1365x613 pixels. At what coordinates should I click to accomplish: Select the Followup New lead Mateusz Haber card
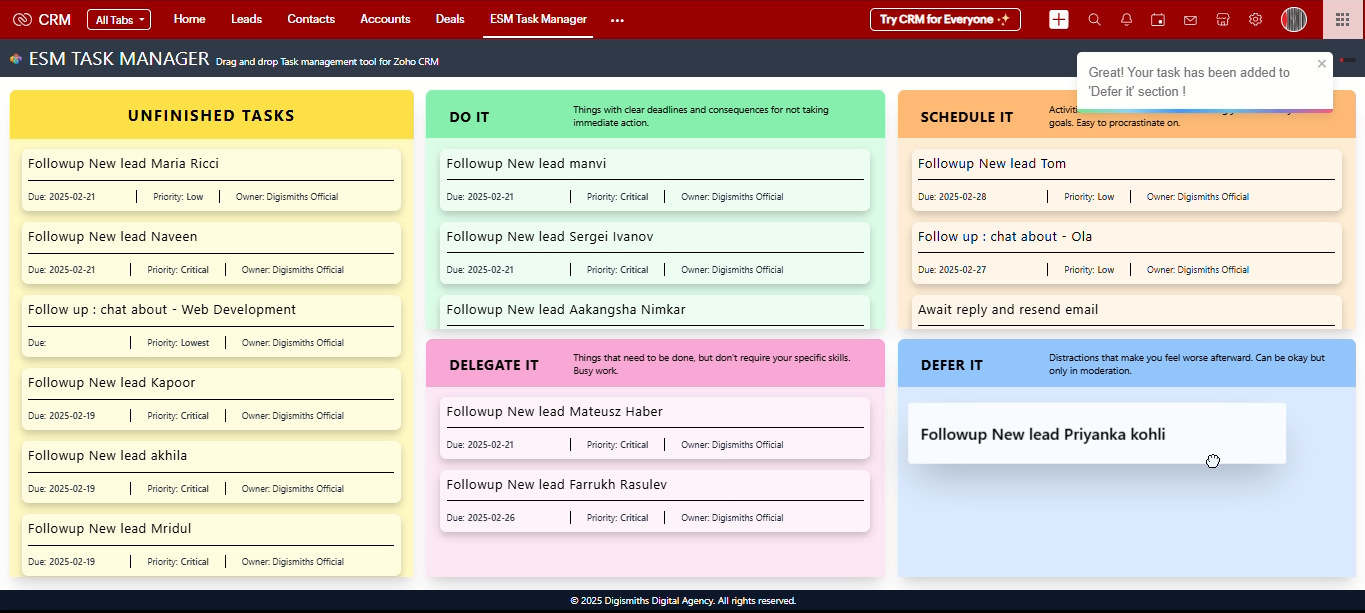(x=654, y=427)
